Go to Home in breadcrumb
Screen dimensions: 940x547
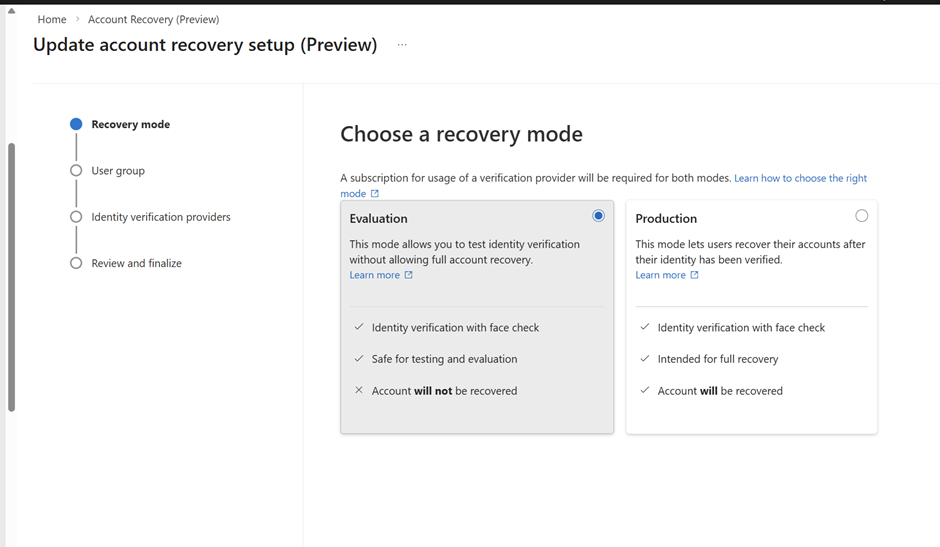pos(52,19)
